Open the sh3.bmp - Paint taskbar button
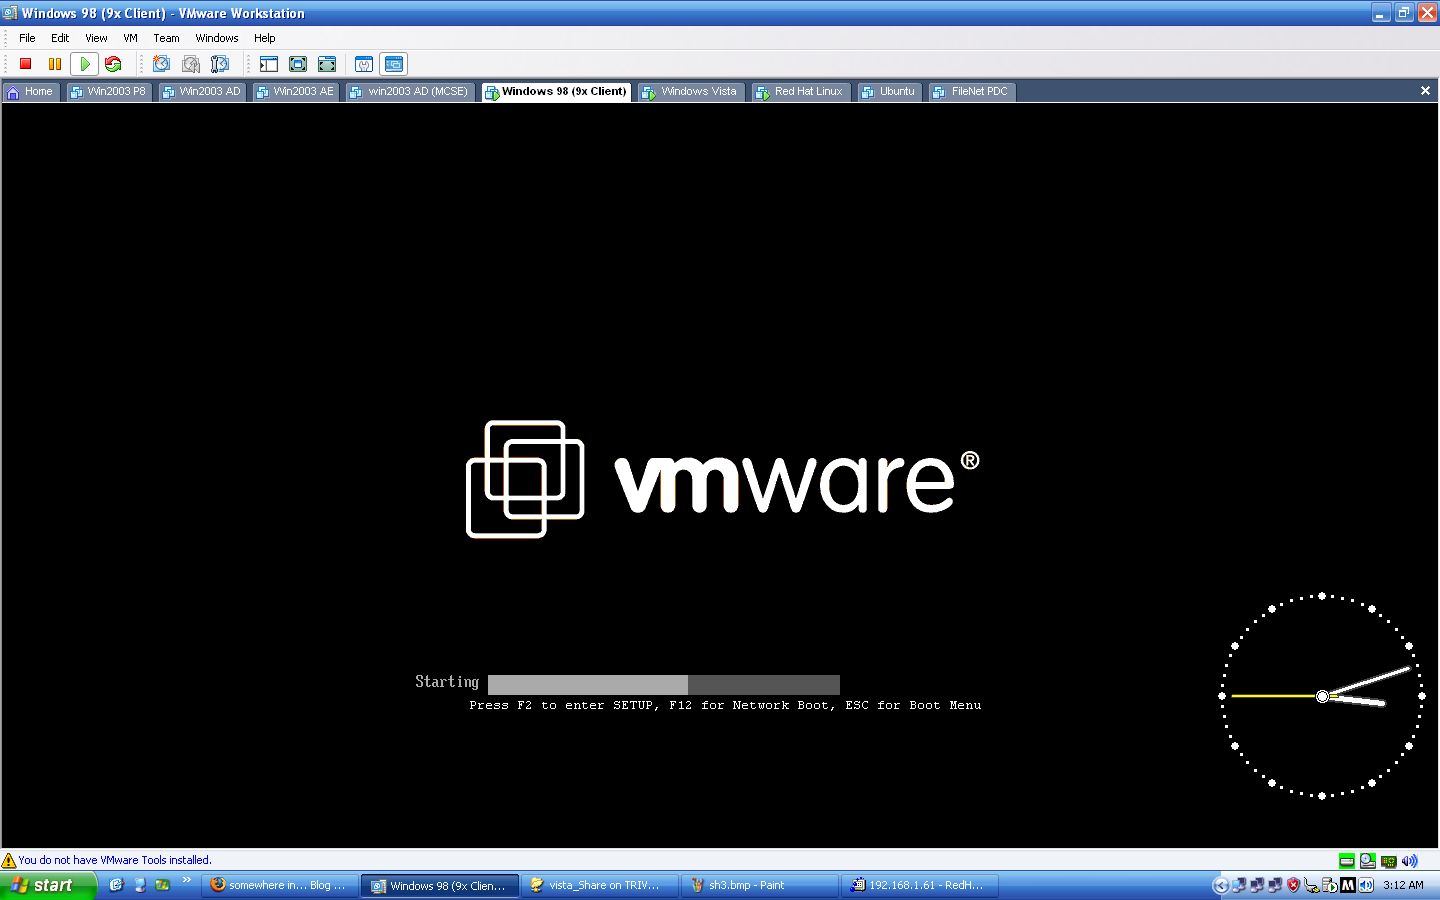 (x=760, y=885)
